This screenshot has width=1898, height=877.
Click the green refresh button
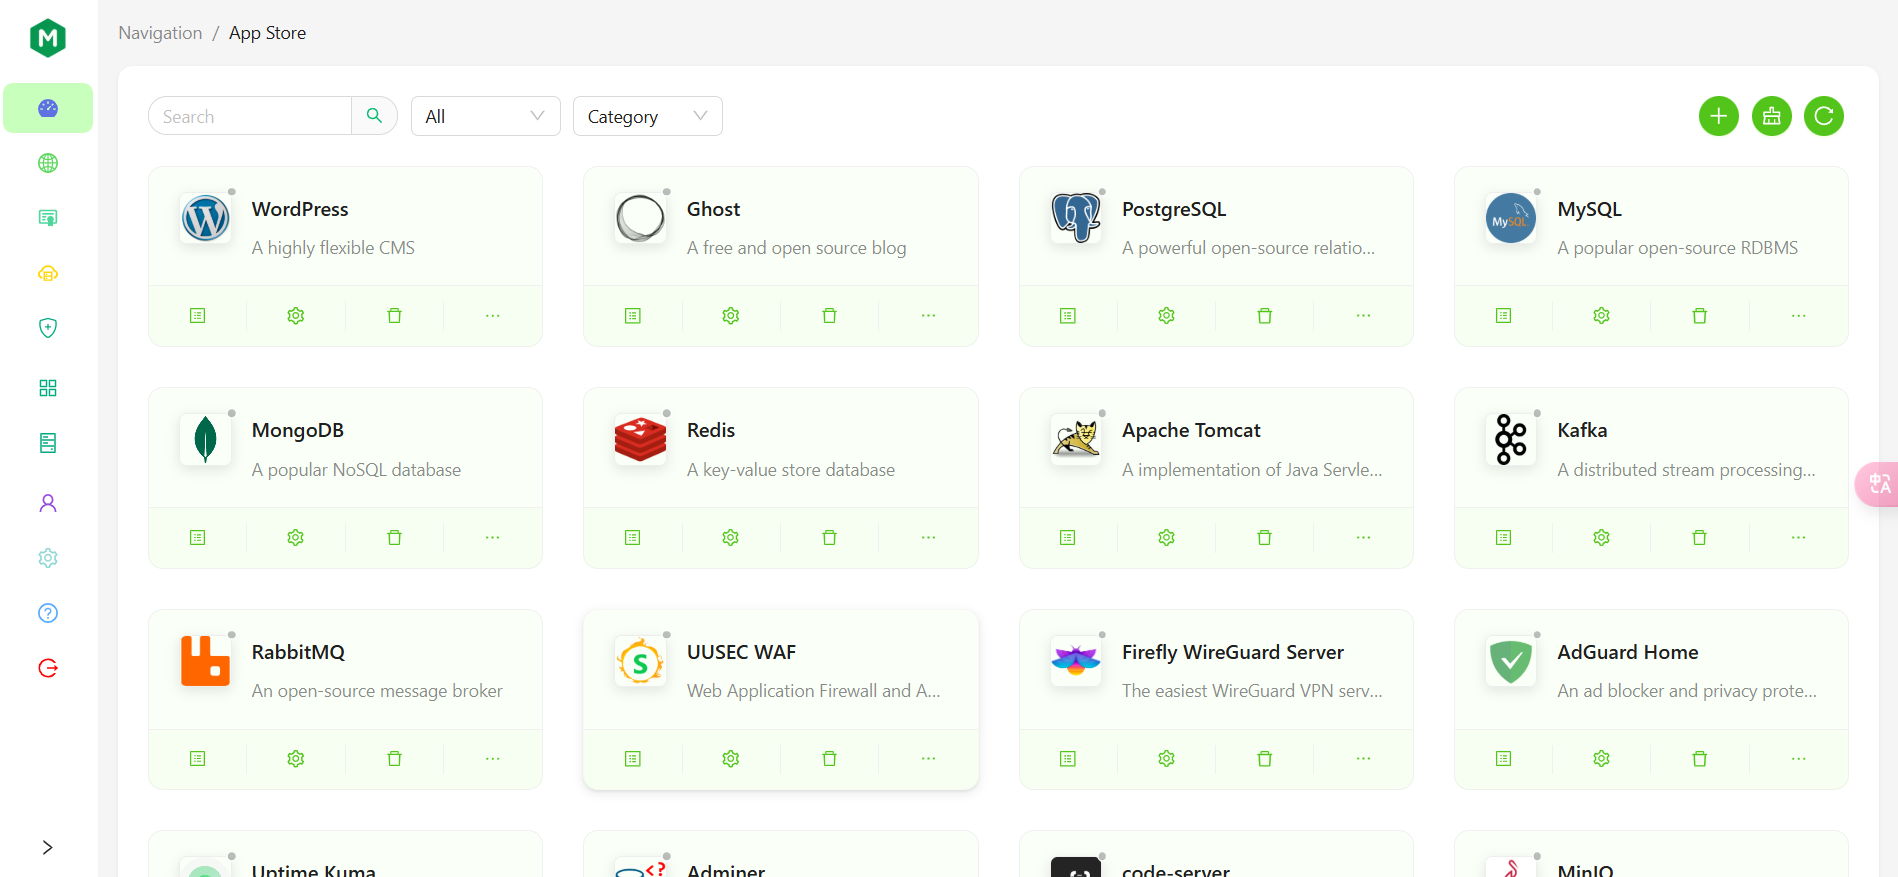1824,116
